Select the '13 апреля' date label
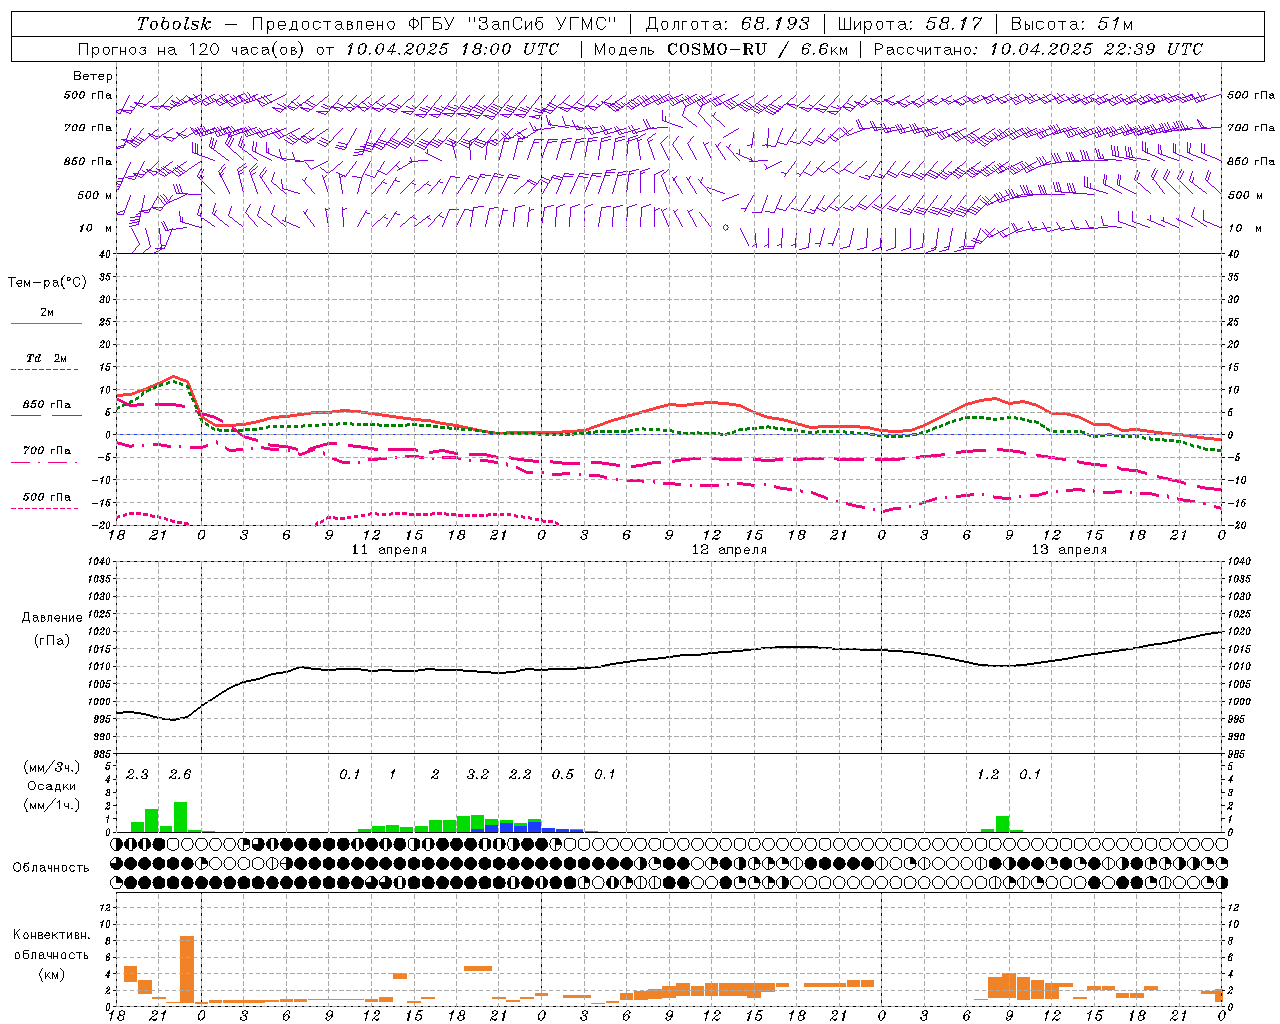The image size is (1280, 1024). 1069,550
